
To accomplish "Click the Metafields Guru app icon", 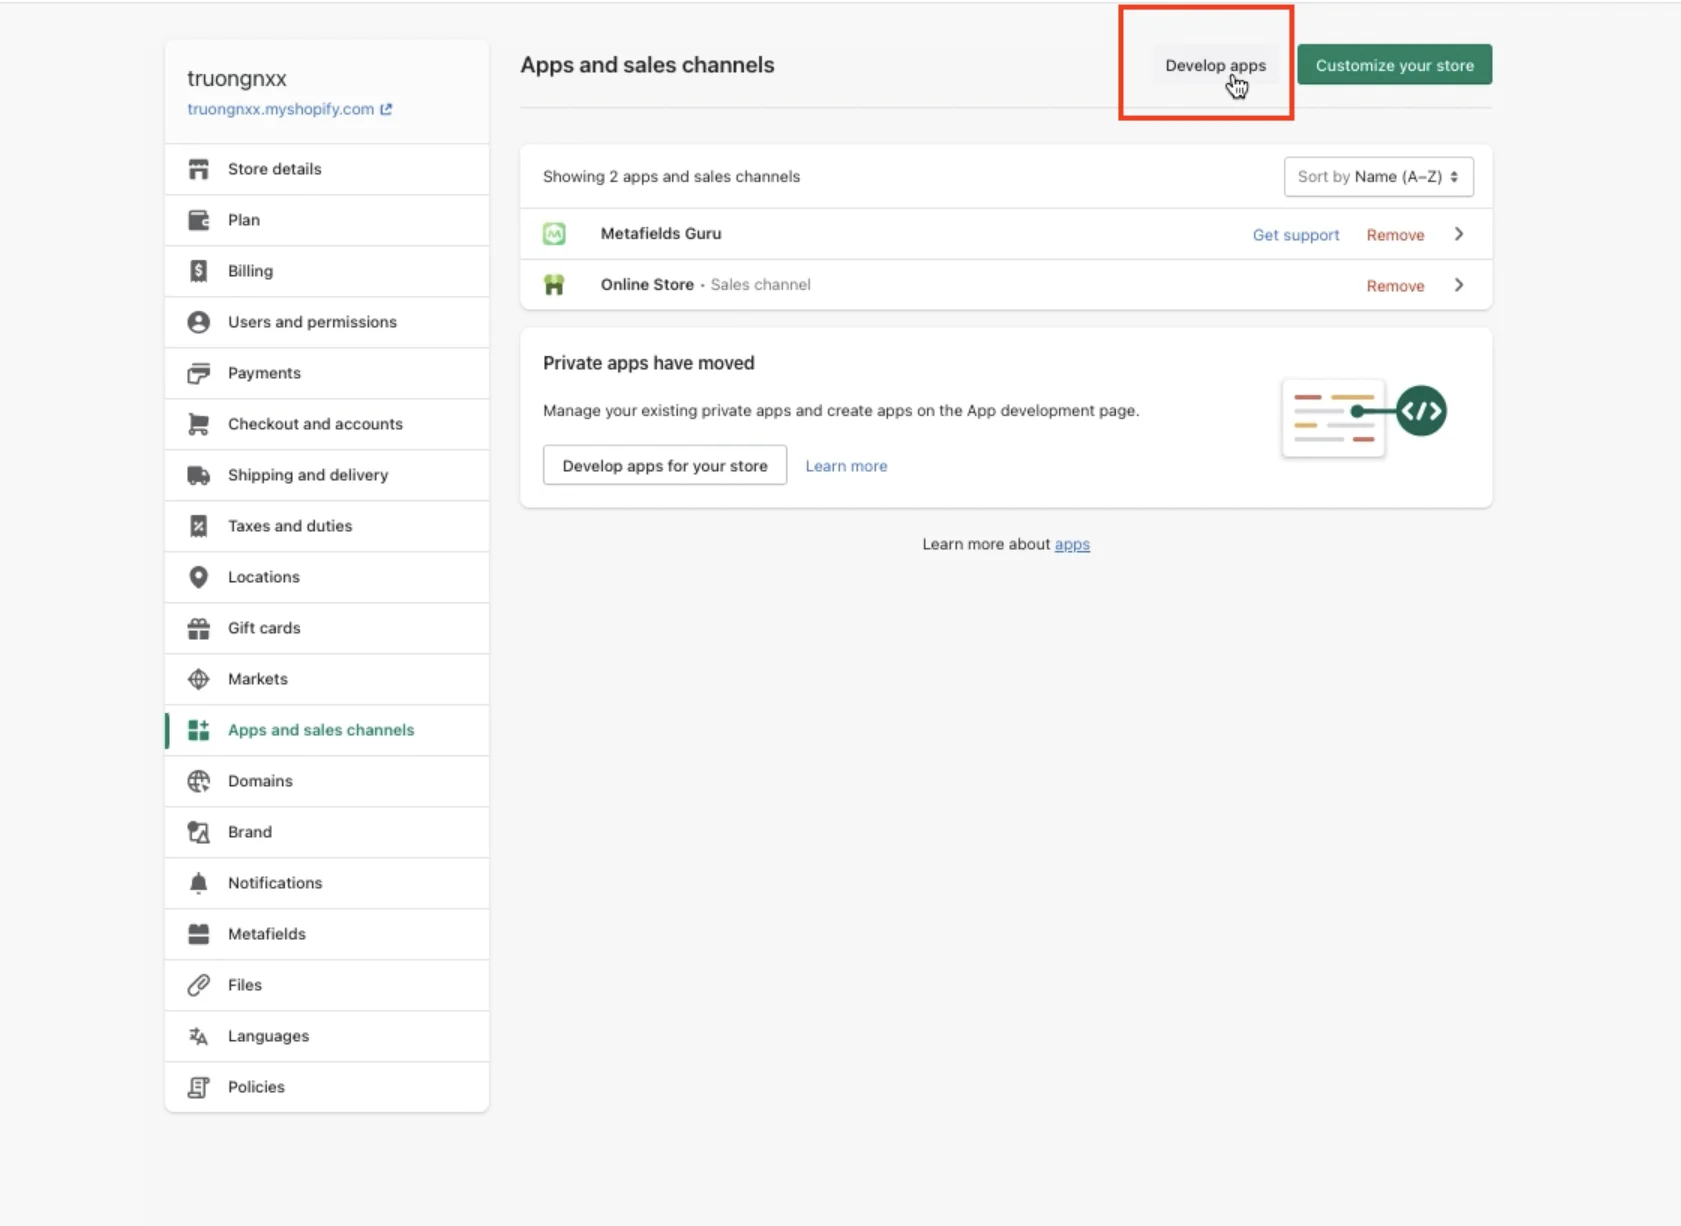I will [x=555, y=233].
